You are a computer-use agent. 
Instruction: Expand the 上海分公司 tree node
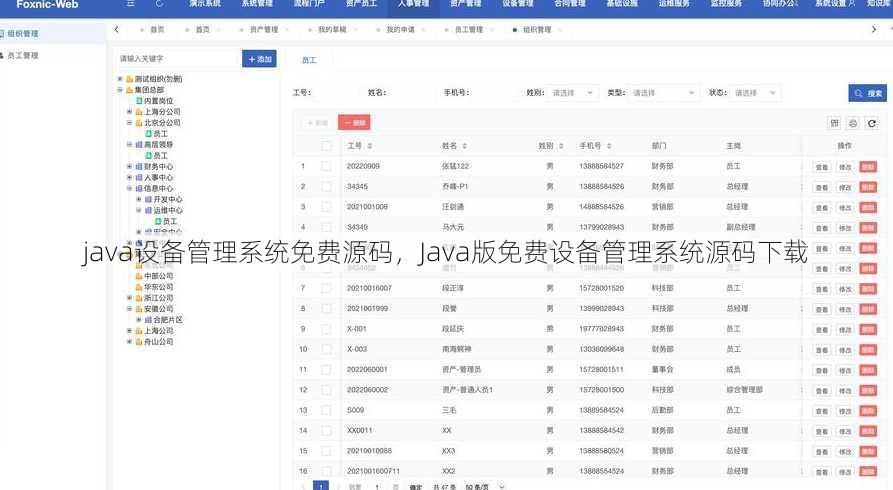tap(129, 112)
